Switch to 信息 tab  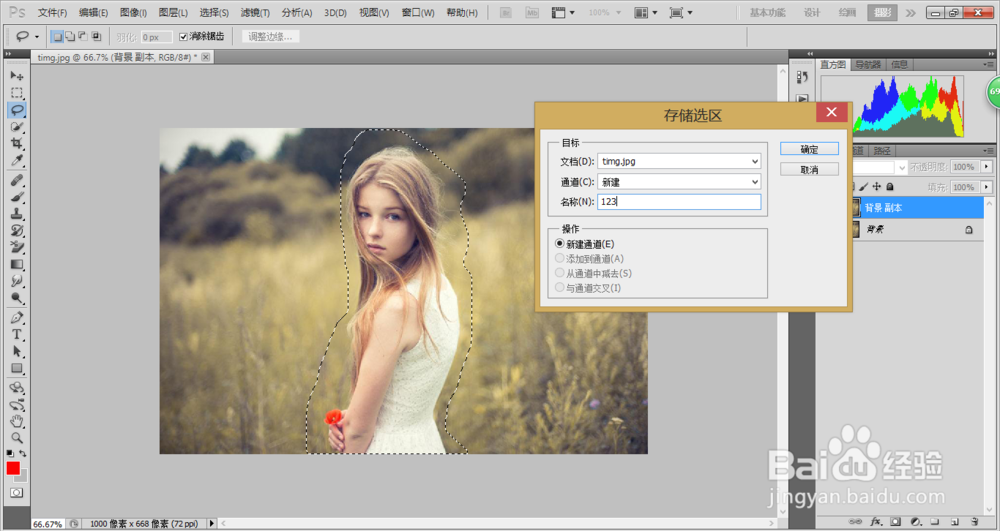point(899,64)
